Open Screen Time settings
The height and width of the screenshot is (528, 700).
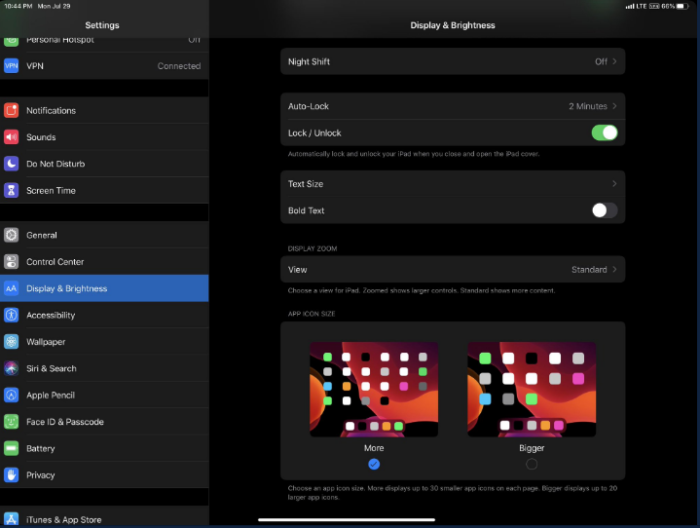(104, 191)
